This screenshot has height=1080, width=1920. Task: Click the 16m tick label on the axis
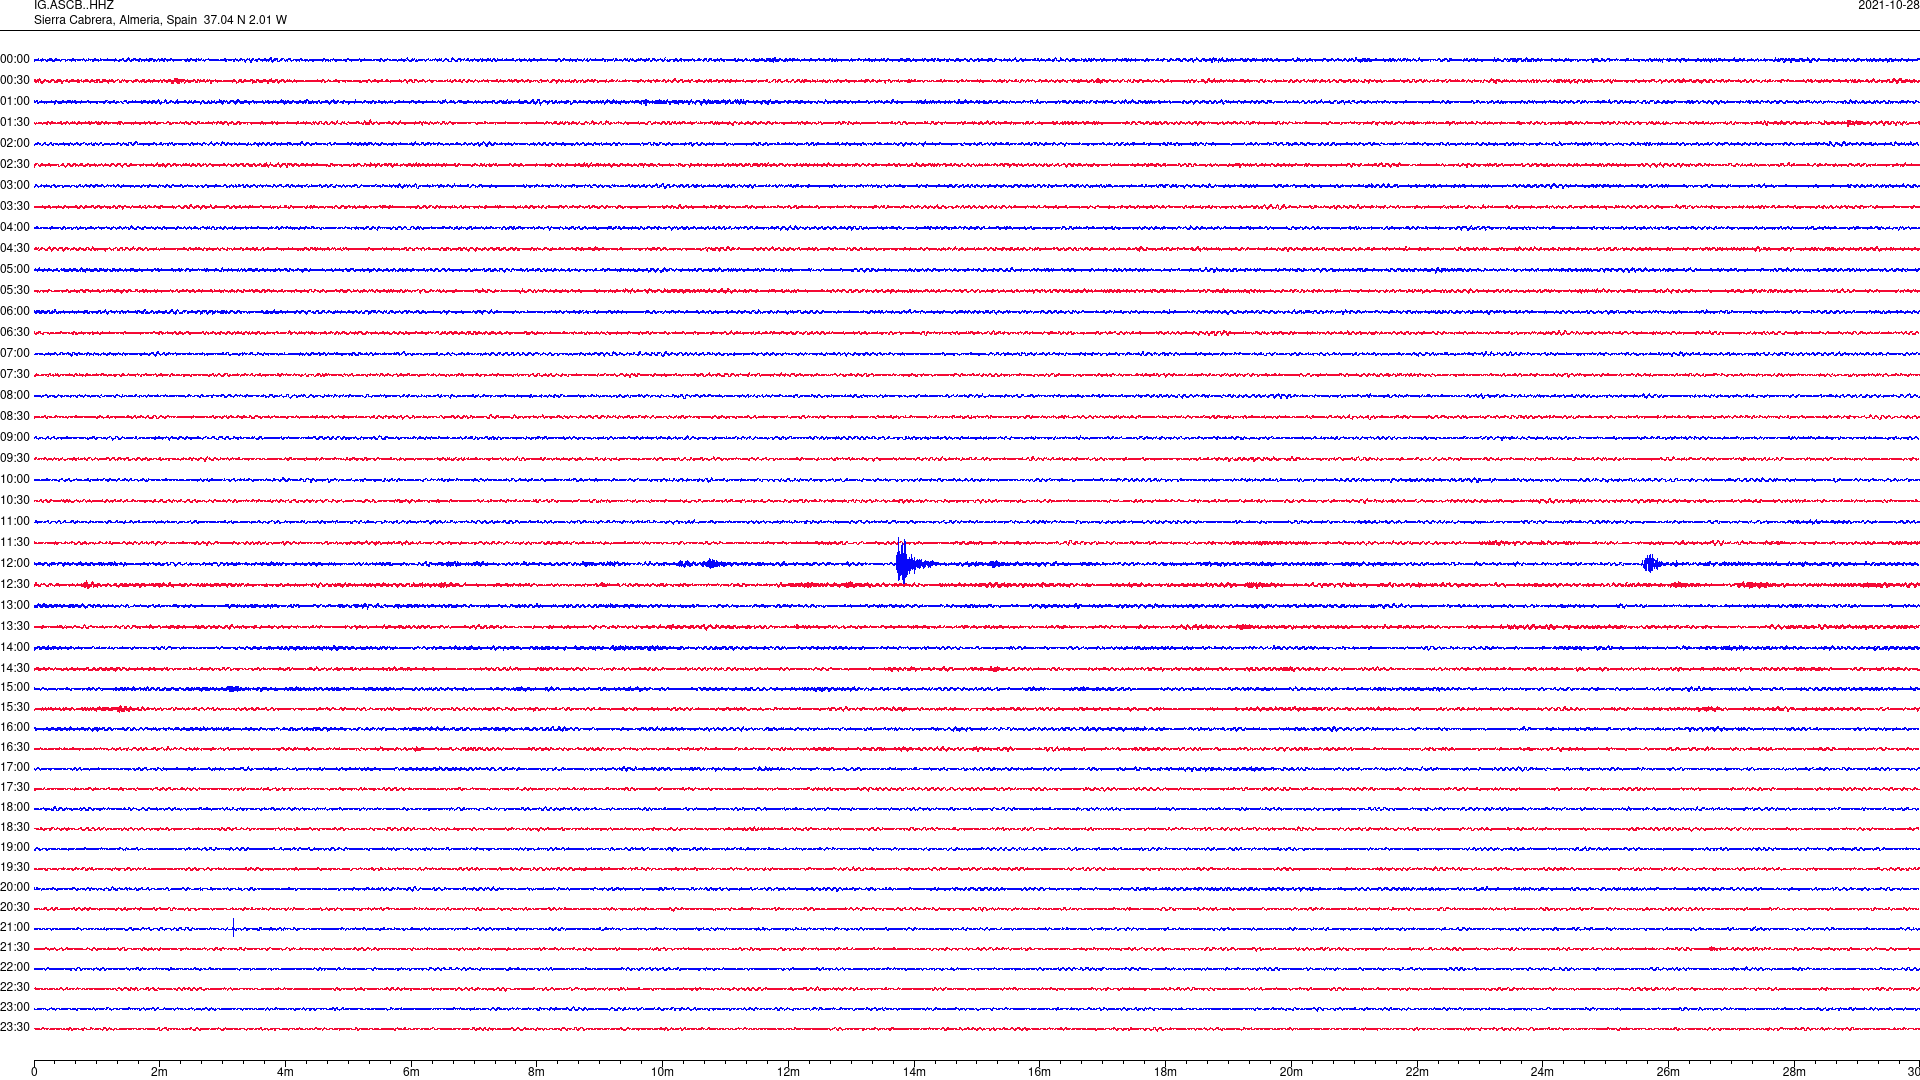pos(1039,1072)
